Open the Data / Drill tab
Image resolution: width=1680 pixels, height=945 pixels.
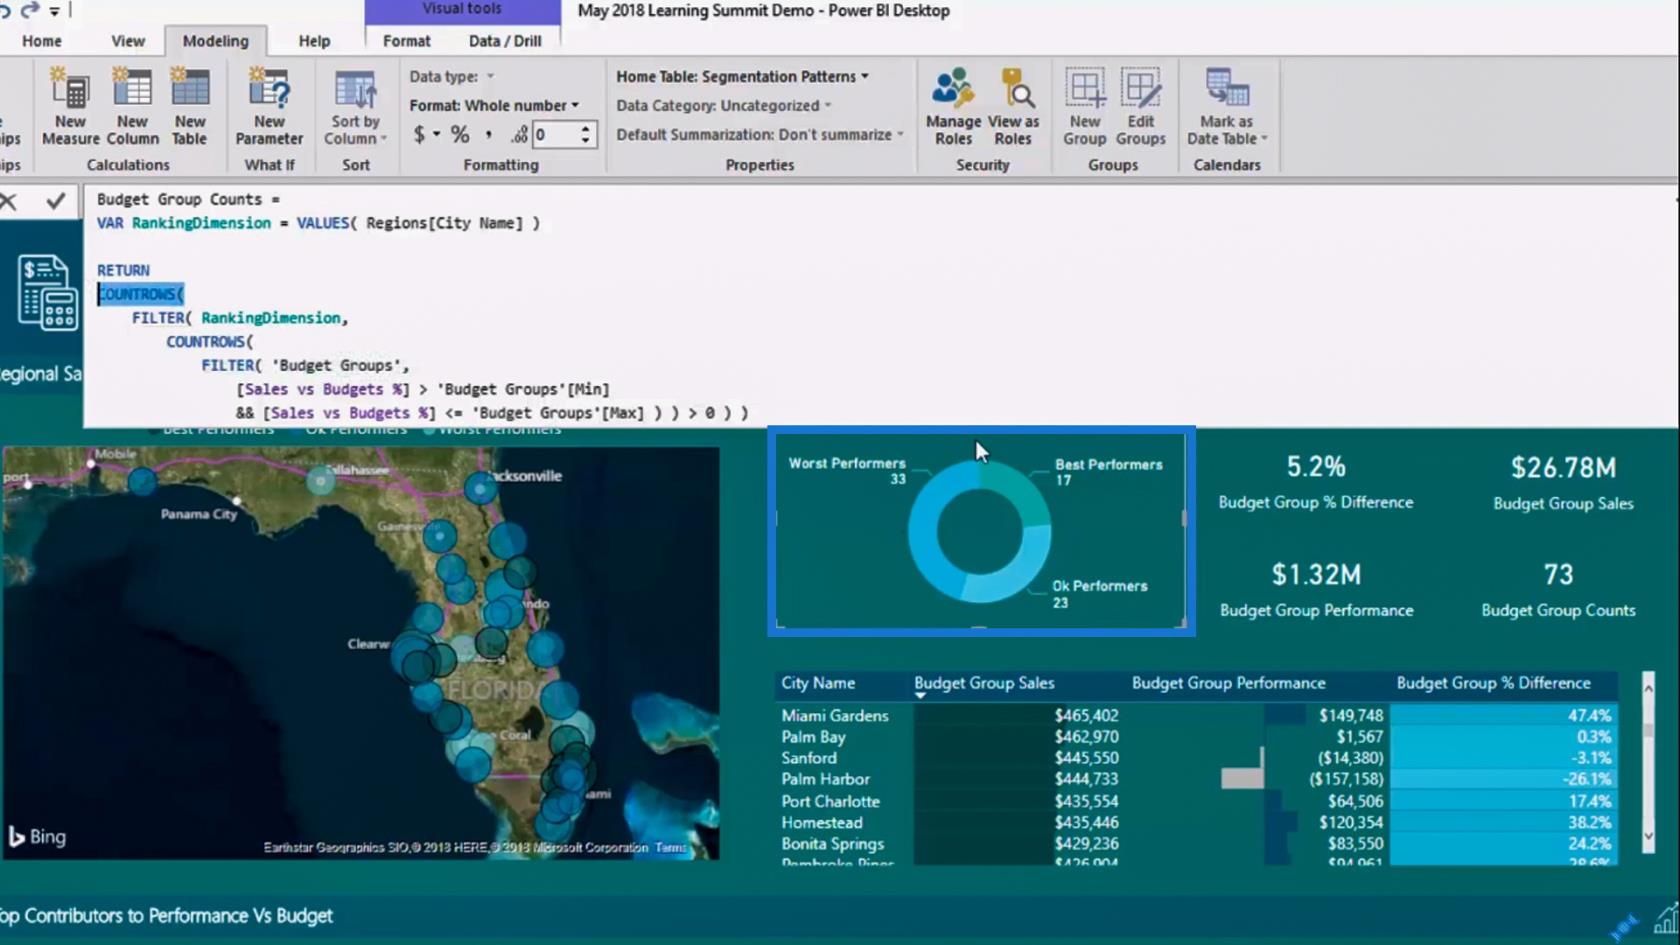pos(505,41)
